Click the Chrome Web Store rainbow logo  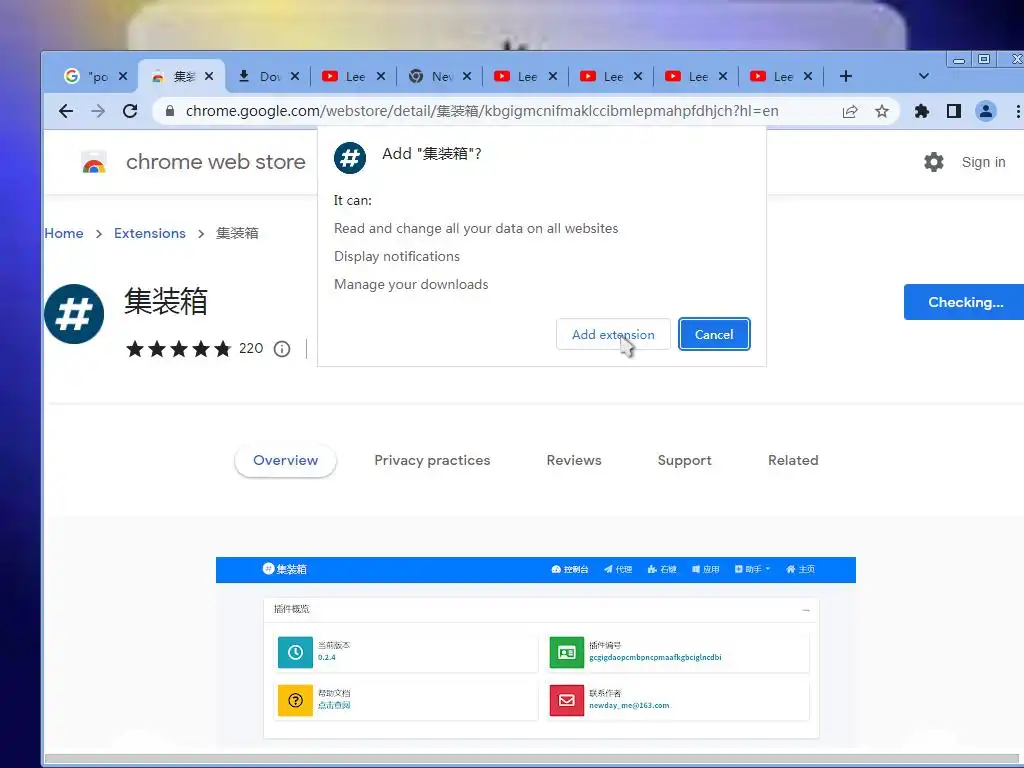(x=94, y=162)
